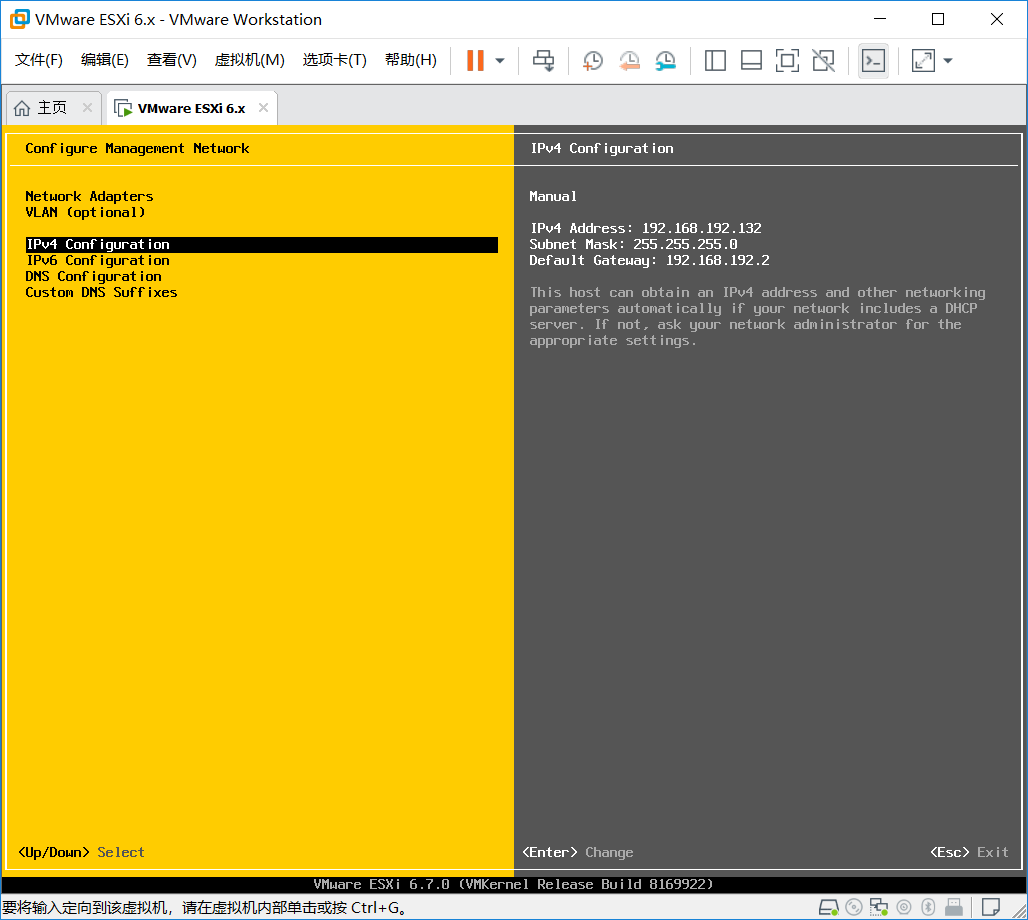Viewport: 1028px width, 920px height.
Task: Open the 文件(F) menu
Action: (39, 60)
